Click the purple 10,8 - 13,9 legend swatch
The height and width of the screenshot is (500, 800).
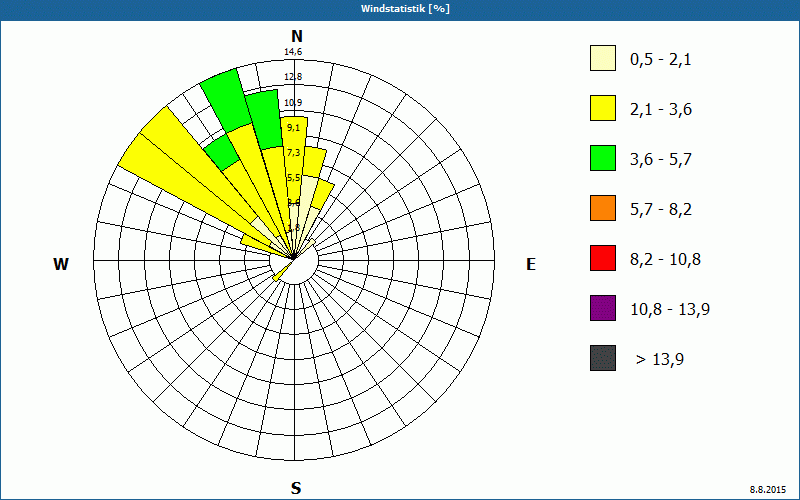[x=603, y=308]
